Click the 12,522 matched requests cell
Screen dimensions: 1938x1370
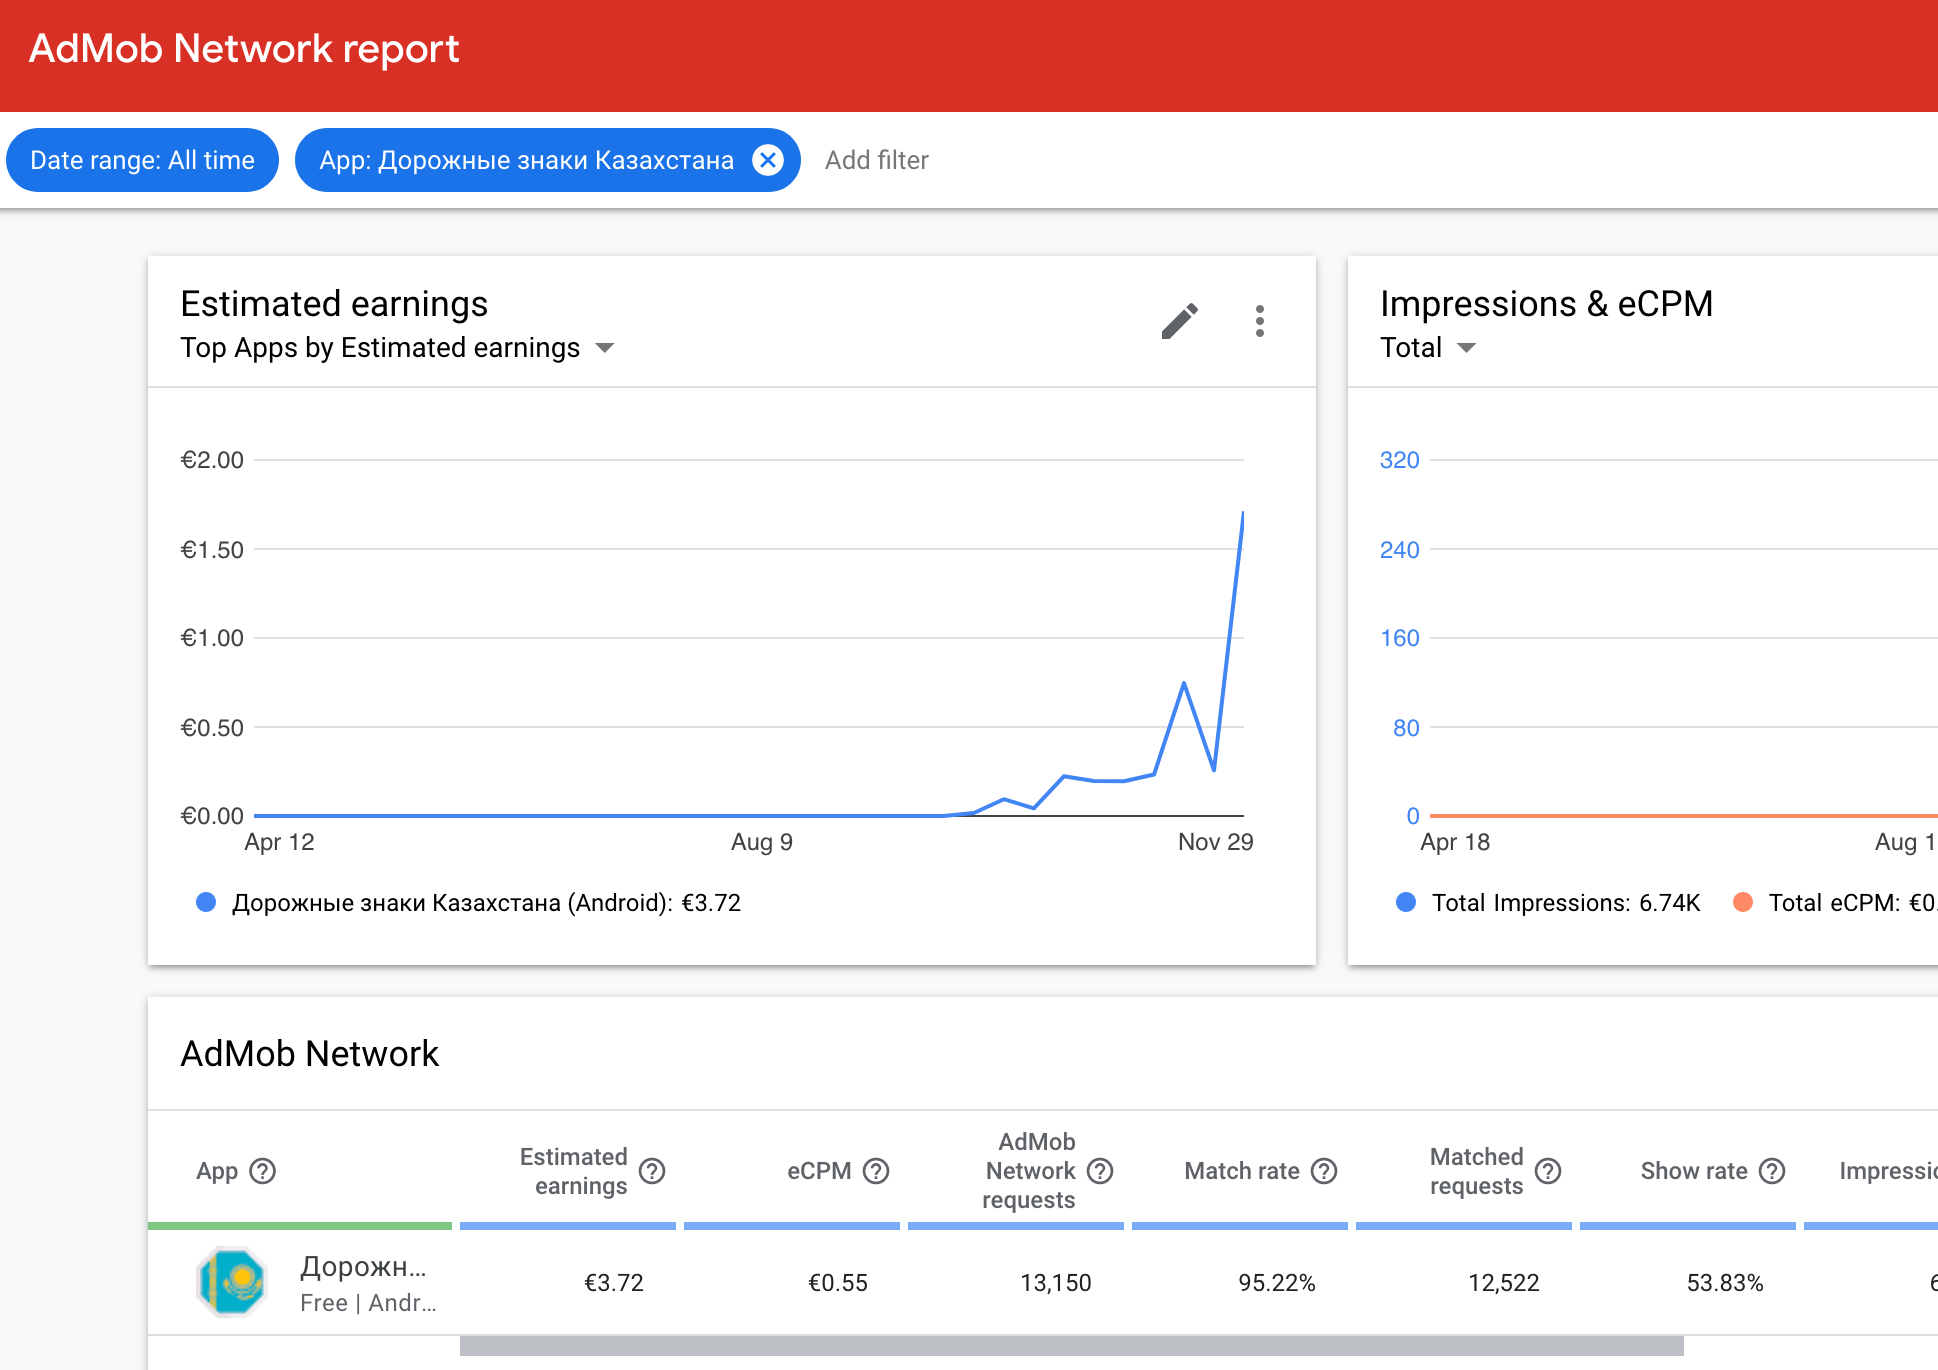(x=1504, y=1283)
